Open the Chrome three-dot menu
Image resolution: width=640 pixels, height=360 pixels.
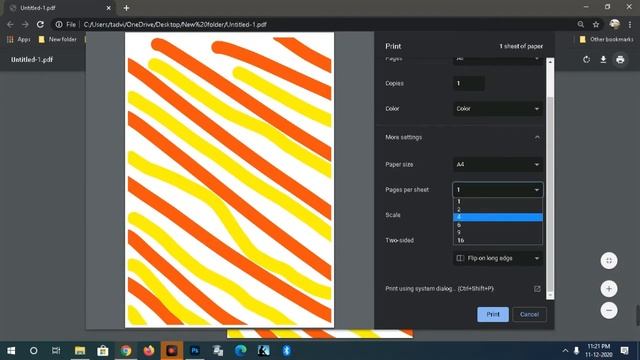point(630,24)
